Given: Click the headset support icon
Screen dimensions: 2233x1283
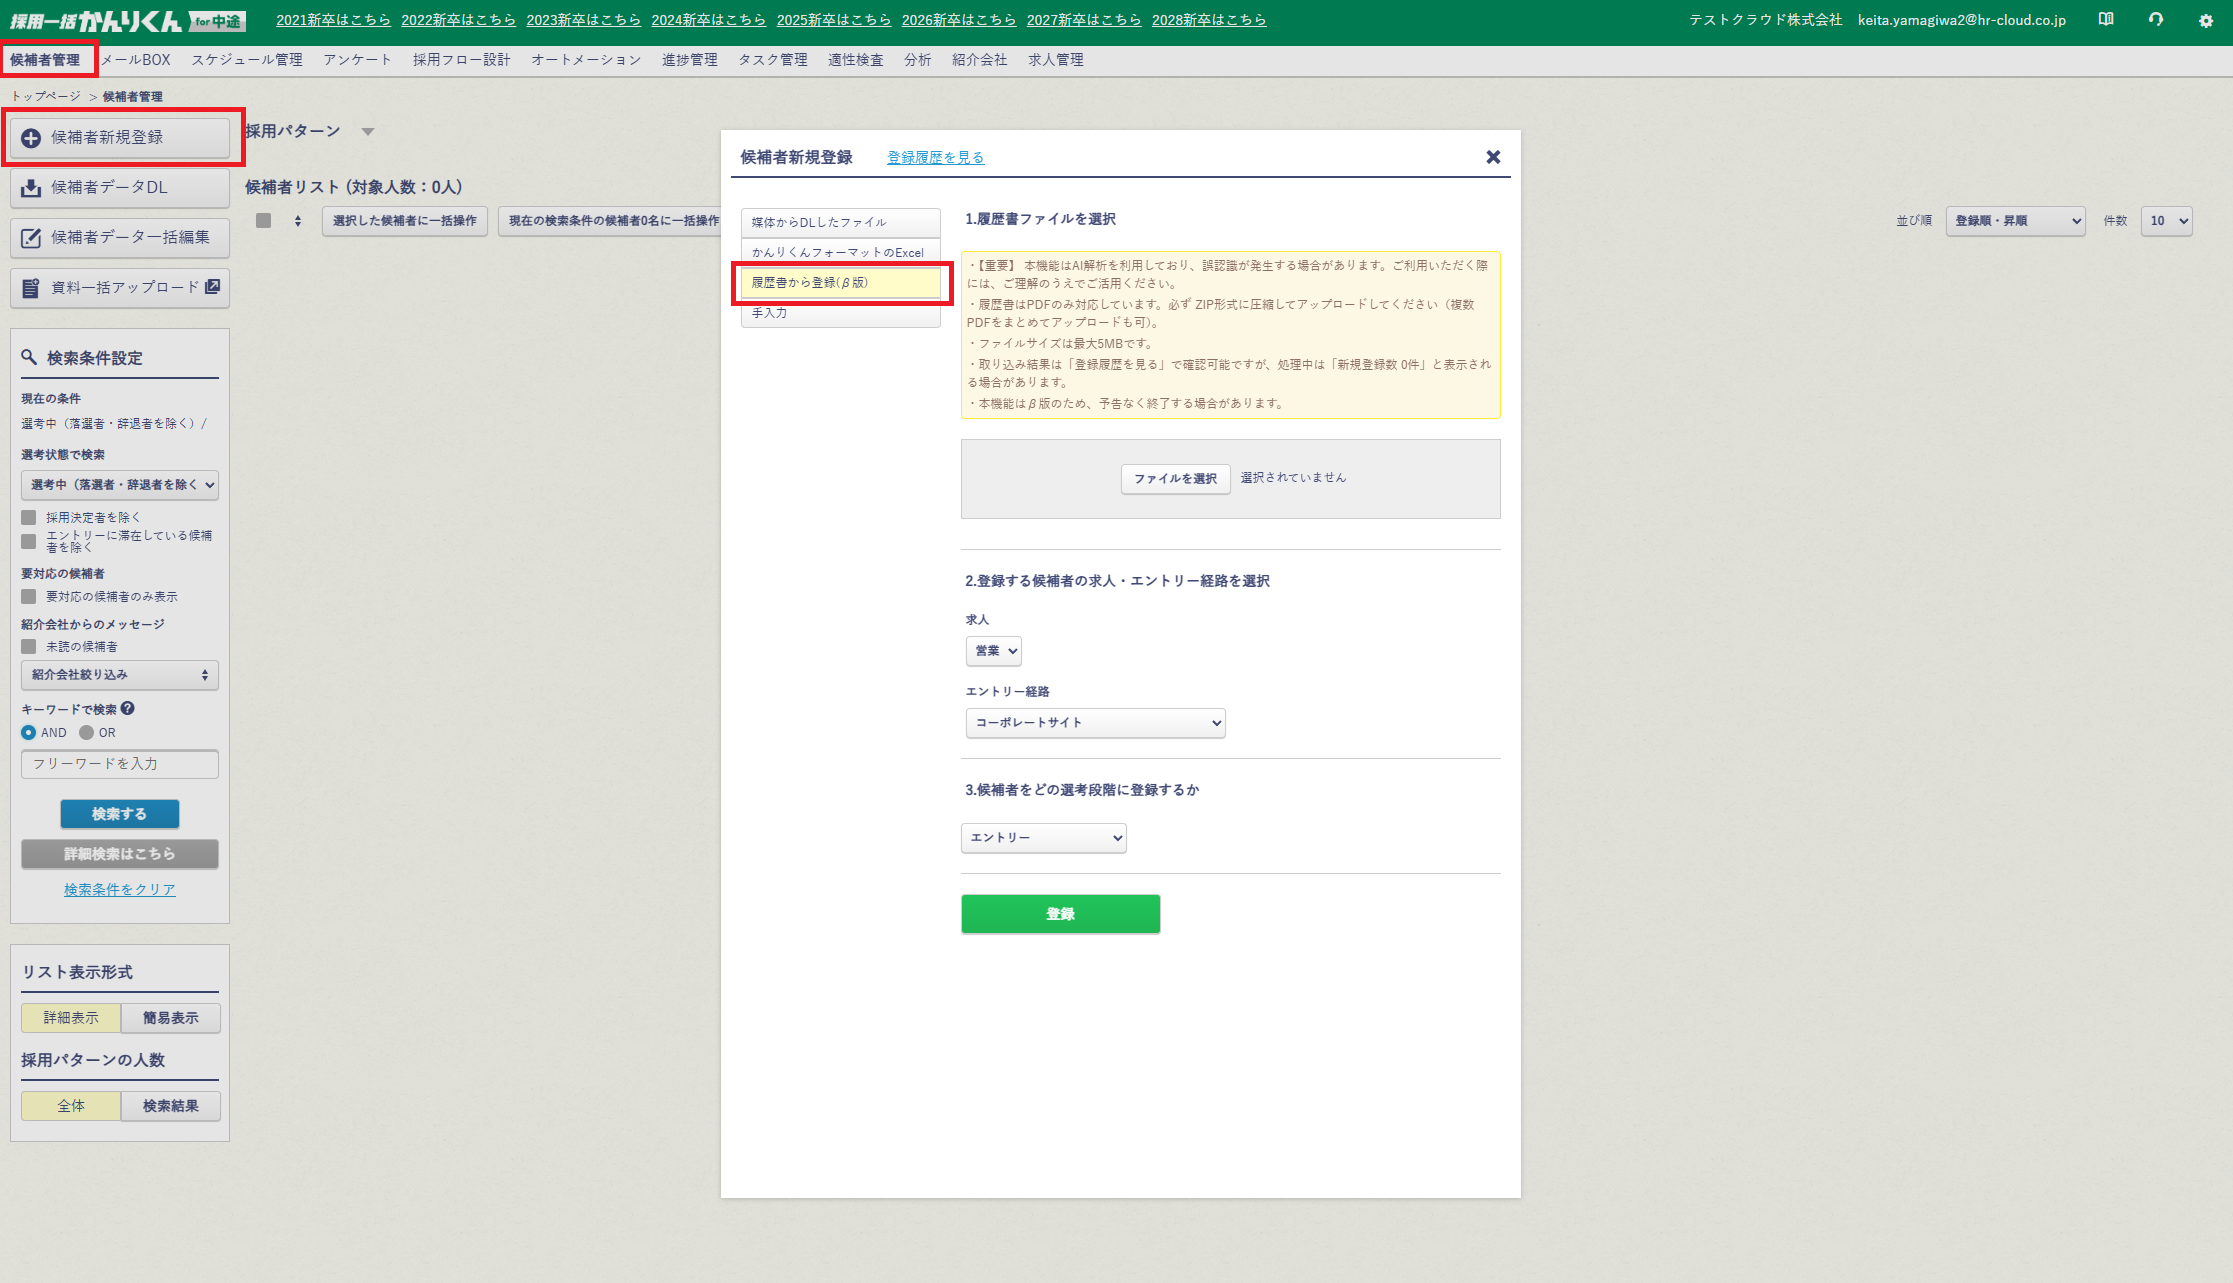Looking at the screenshot, I should [2156, 19].
